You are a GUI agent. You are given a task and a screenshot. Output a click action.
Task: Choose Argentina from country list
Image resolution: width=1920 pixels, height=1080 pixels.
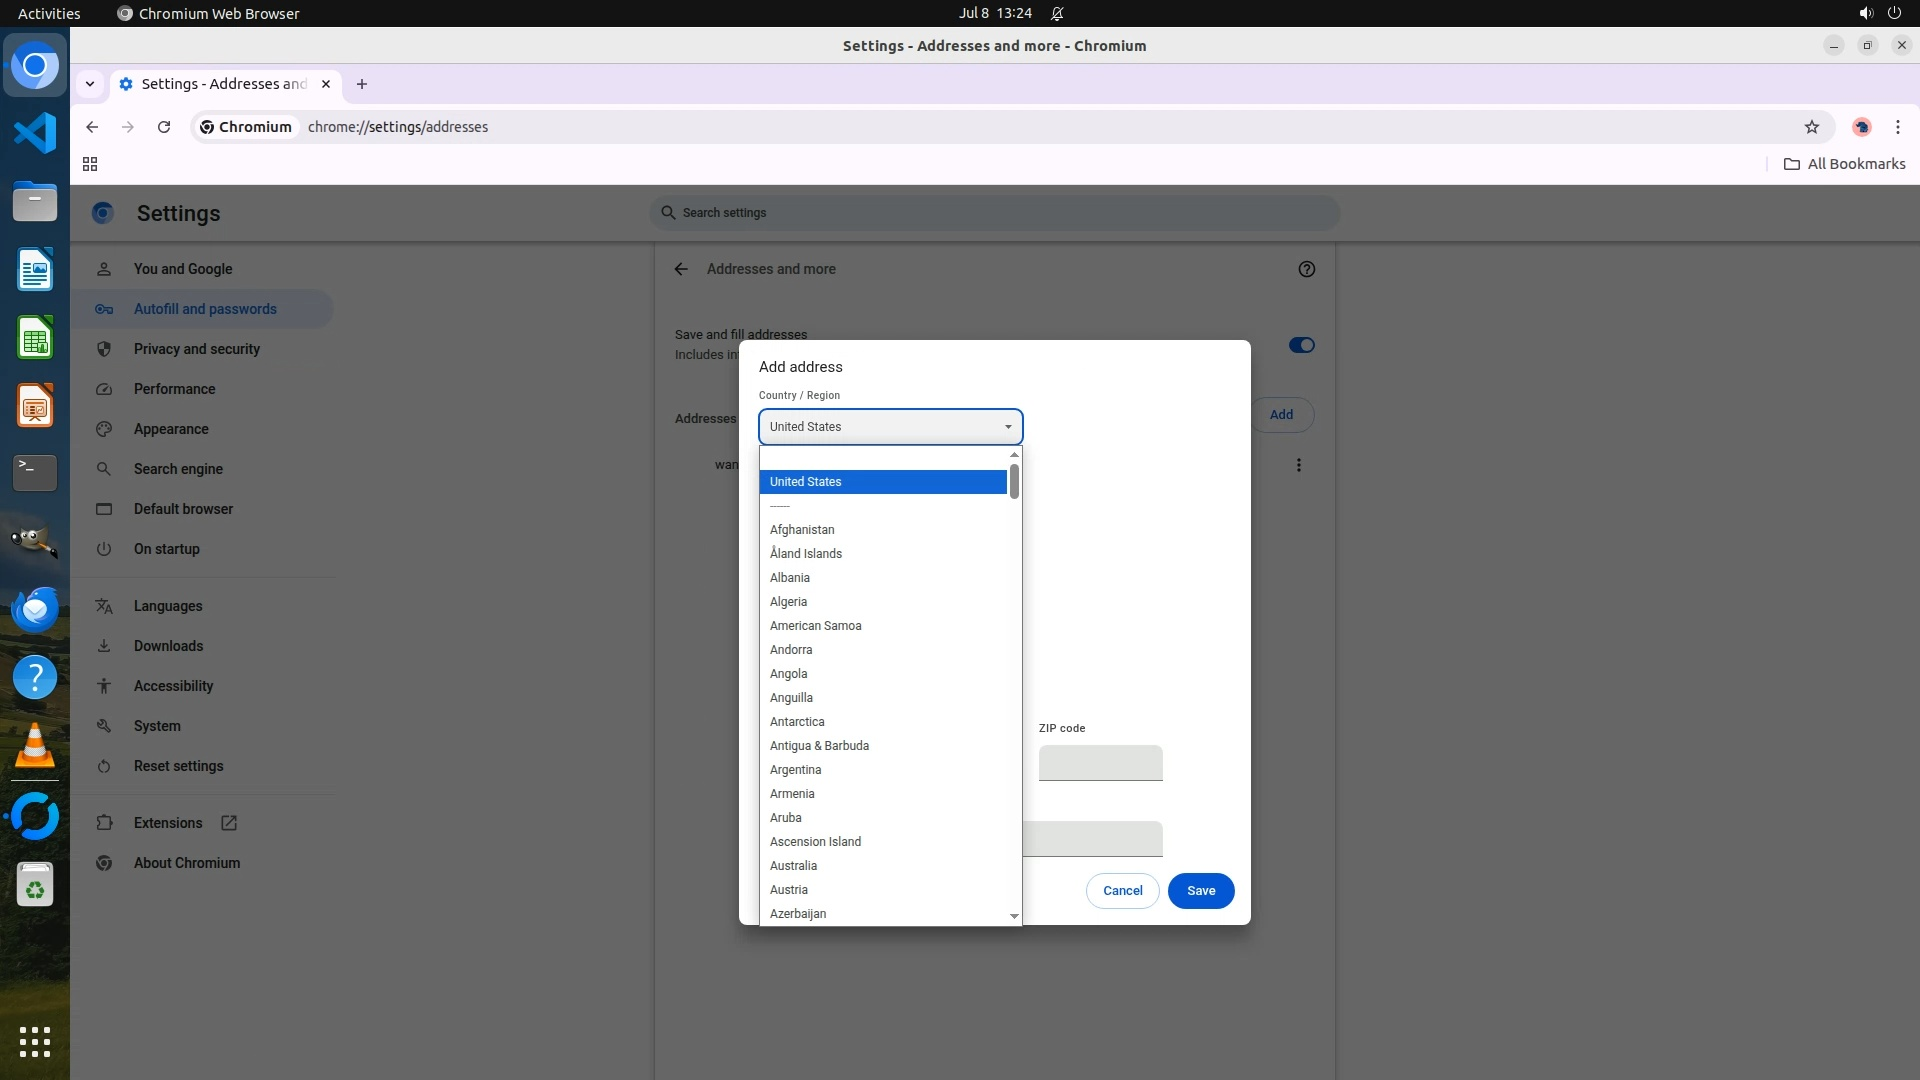tap(795, 770)
